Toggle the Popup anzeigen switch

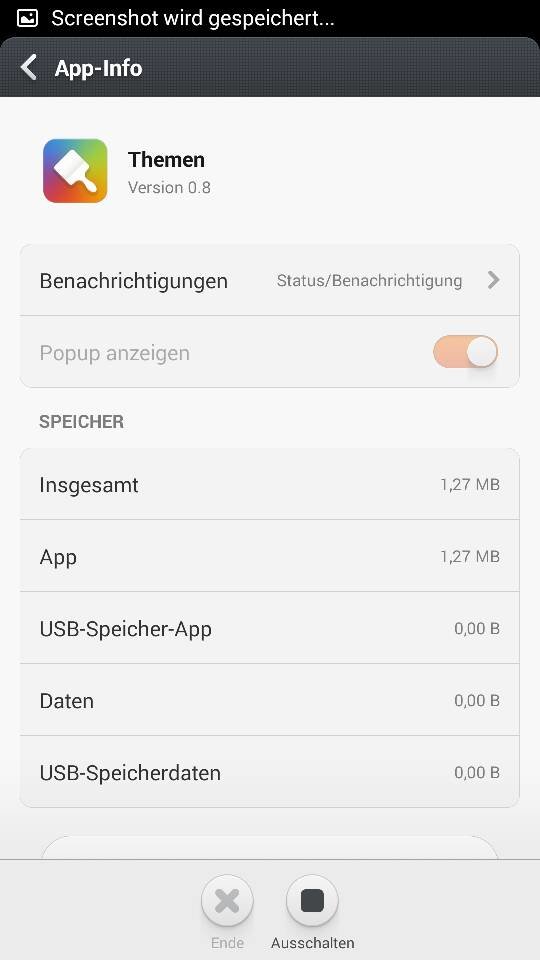[x=465, y=352]
